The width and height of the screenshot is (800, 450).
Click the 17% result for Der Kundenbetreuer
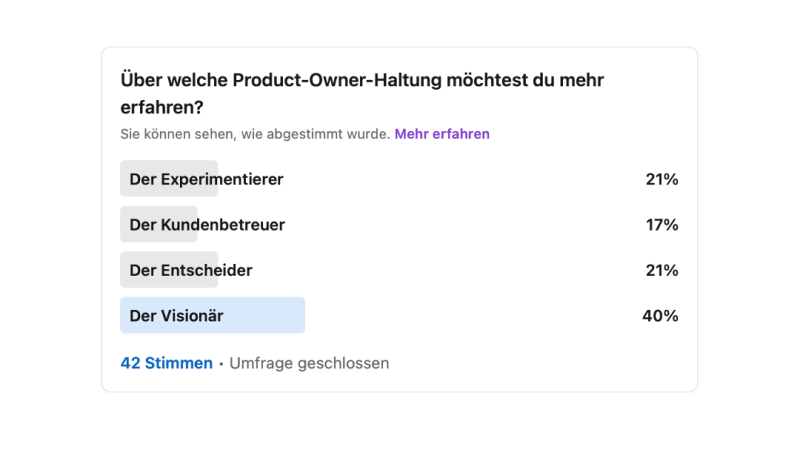click(x=662, y=225)
